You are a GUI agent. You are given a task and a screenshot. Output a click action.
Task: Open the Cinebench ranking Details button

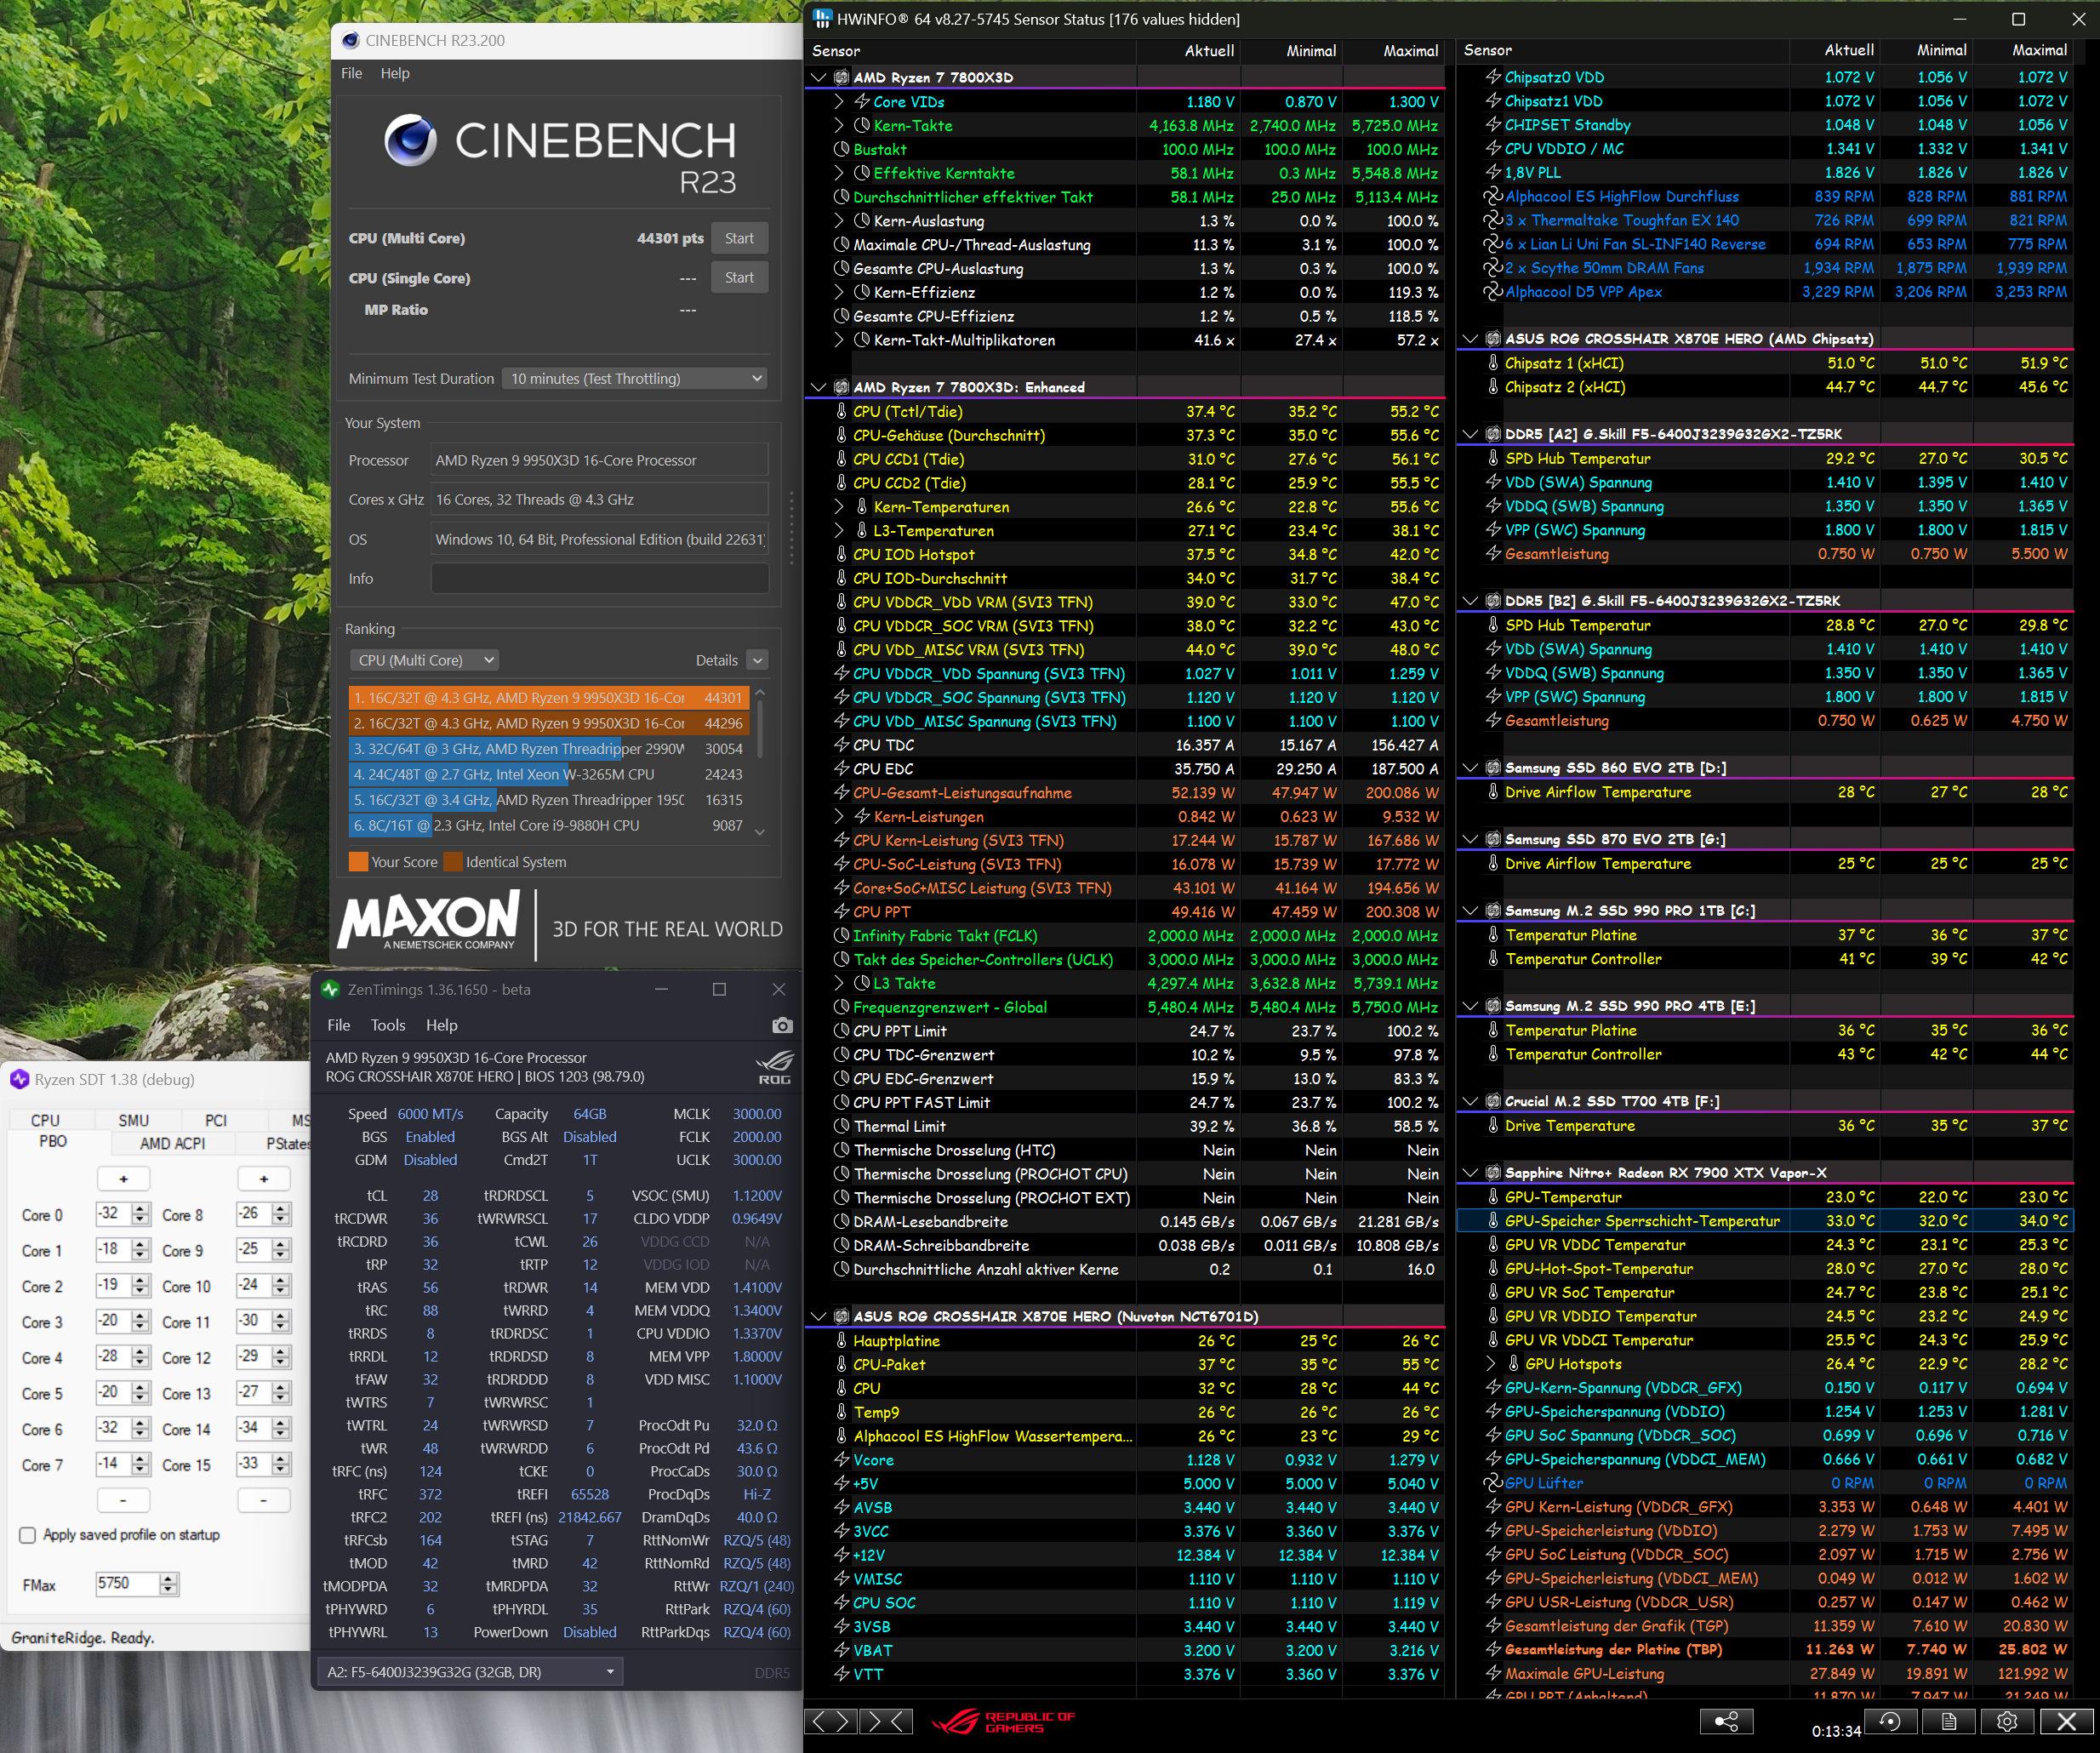click(757, 660)
